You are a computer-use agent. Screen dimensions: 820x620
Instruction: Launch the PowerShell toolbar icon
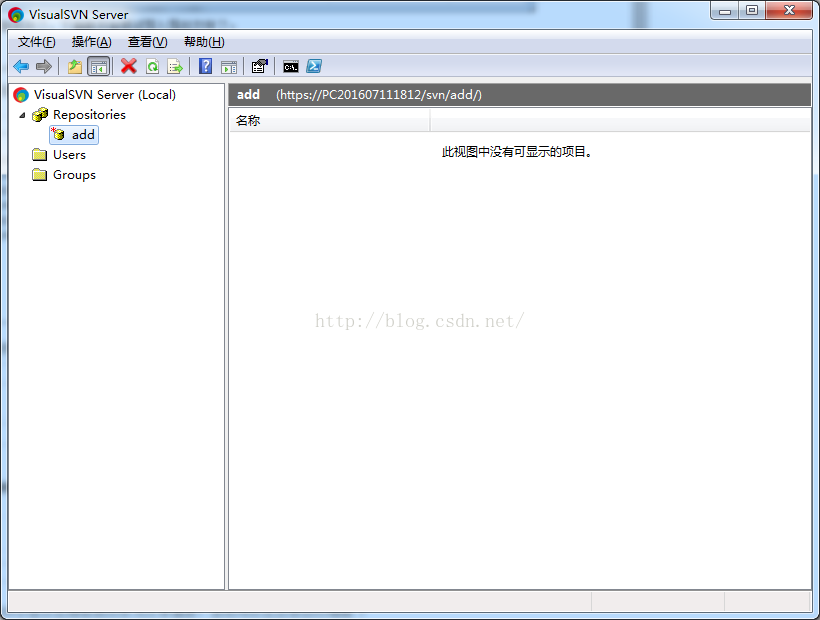point(314,66)
